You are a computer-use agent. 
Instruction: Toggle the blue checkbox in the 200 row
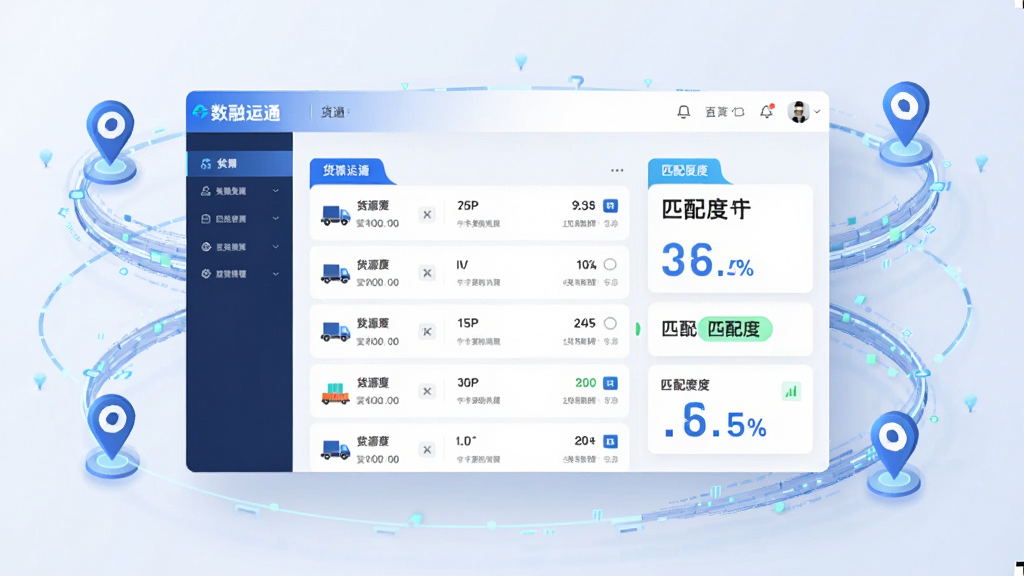coord(610,383)
